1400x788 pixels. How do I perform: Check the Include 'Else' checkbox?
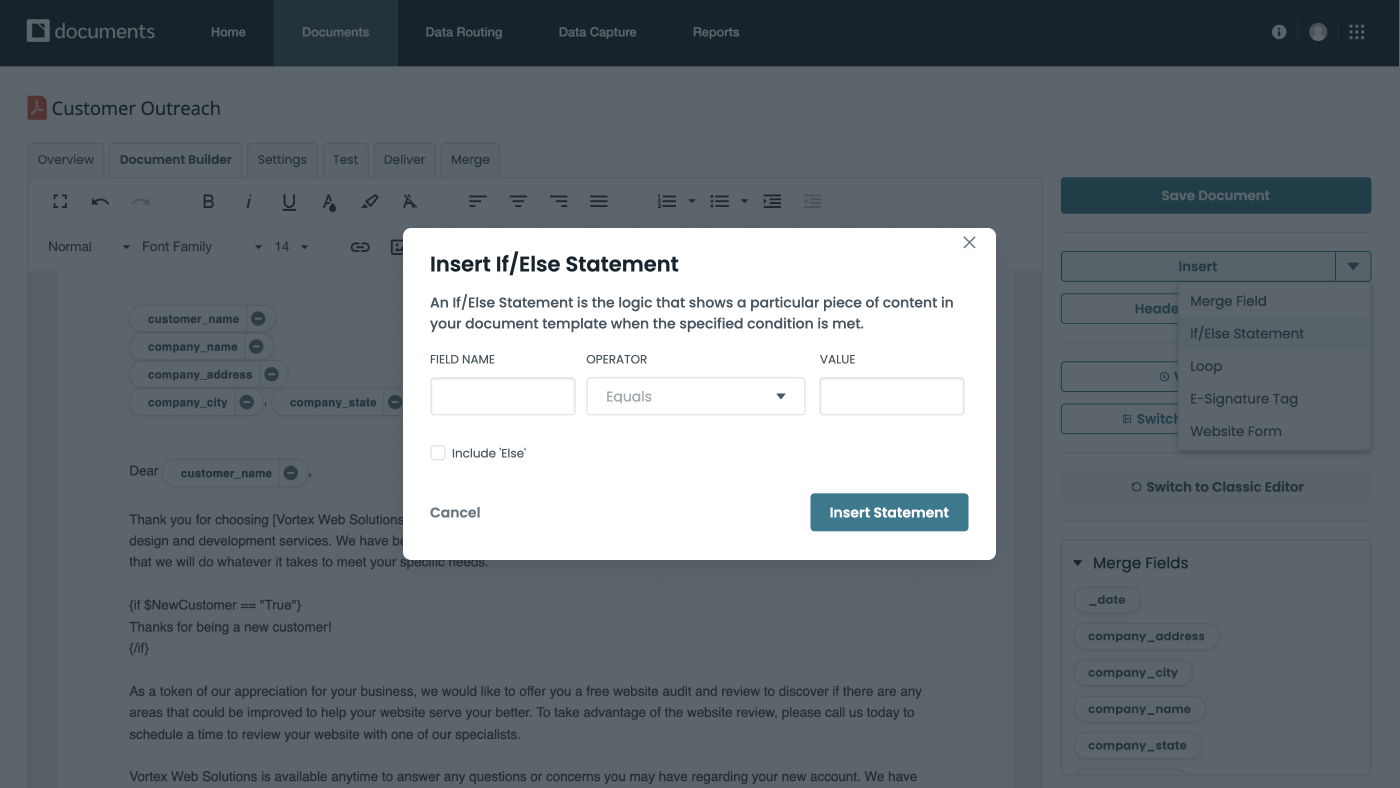[x=437, y=452]
